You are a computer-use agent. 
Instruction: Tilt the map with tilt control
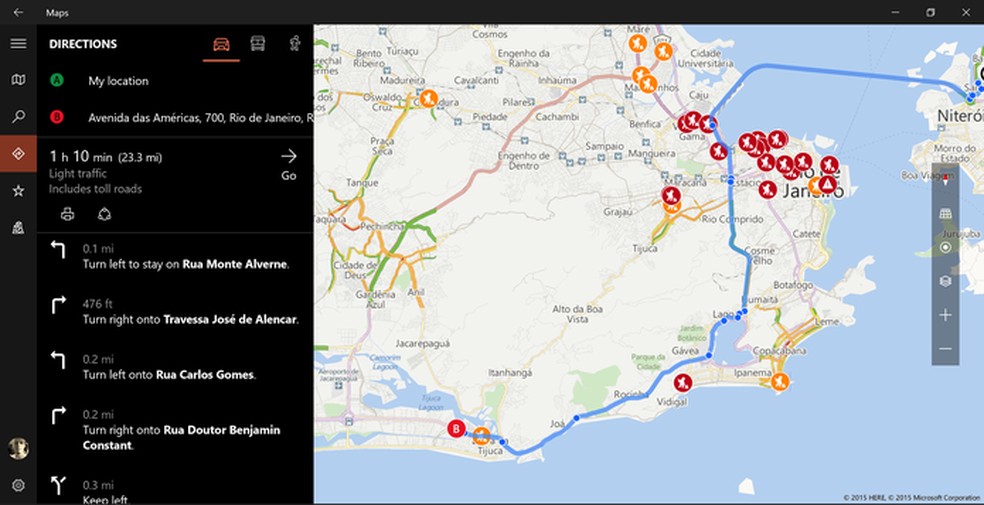(945, 214)
